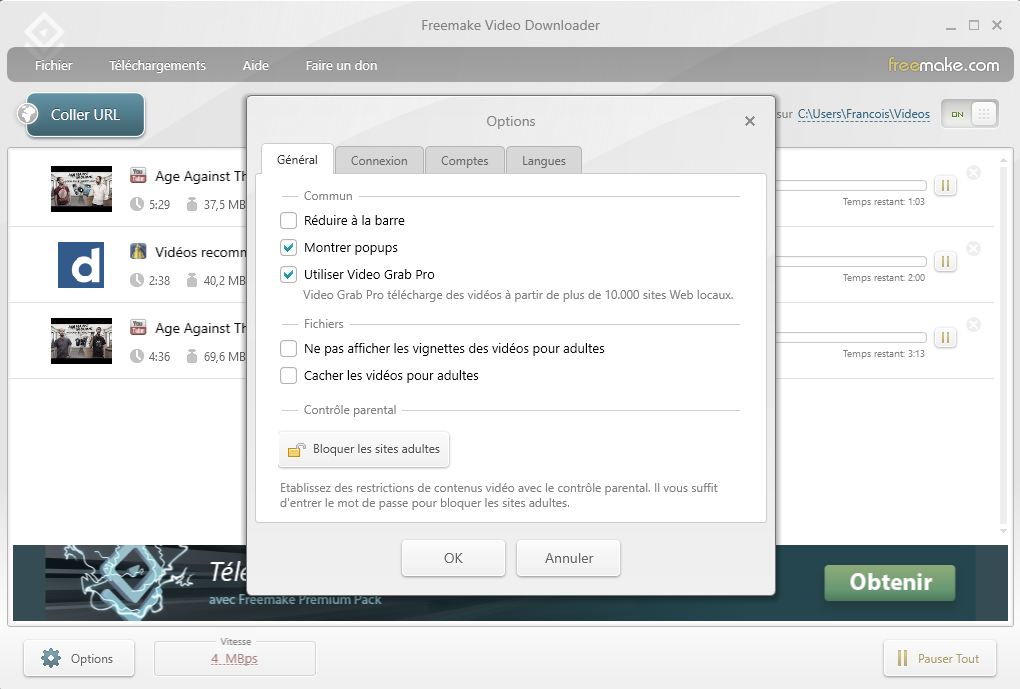This screenshot has width=1020, height=689.
Task: Switch to the Connexion tab
Action: (x=379, y=160)
